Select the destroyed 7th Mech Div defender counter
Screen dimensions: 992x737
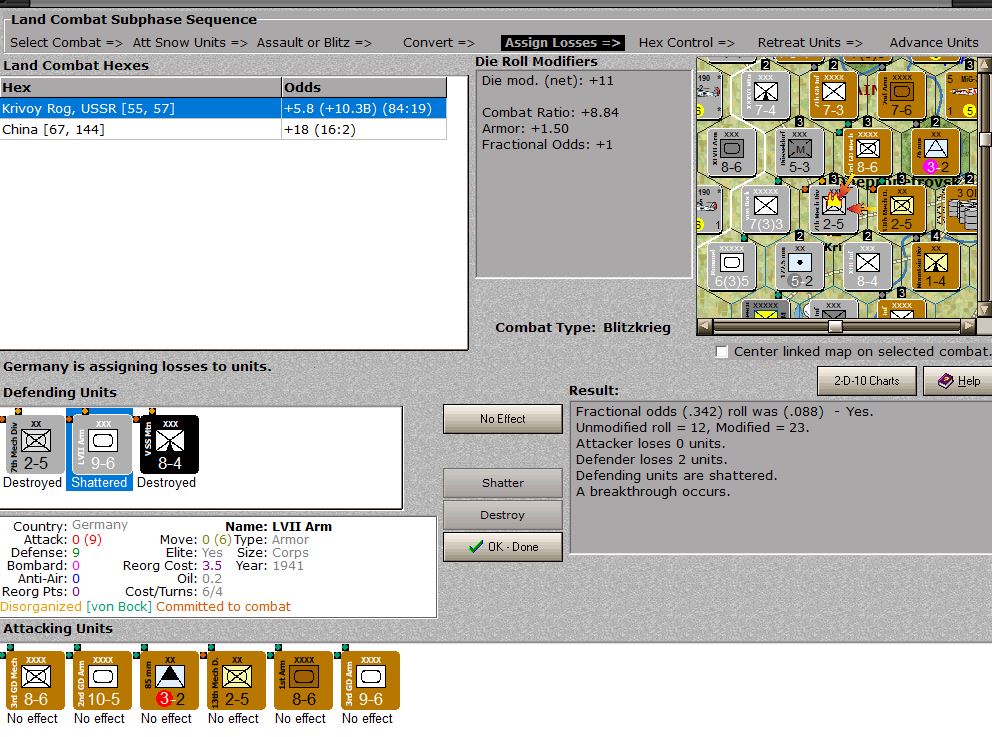click(35, 445)
